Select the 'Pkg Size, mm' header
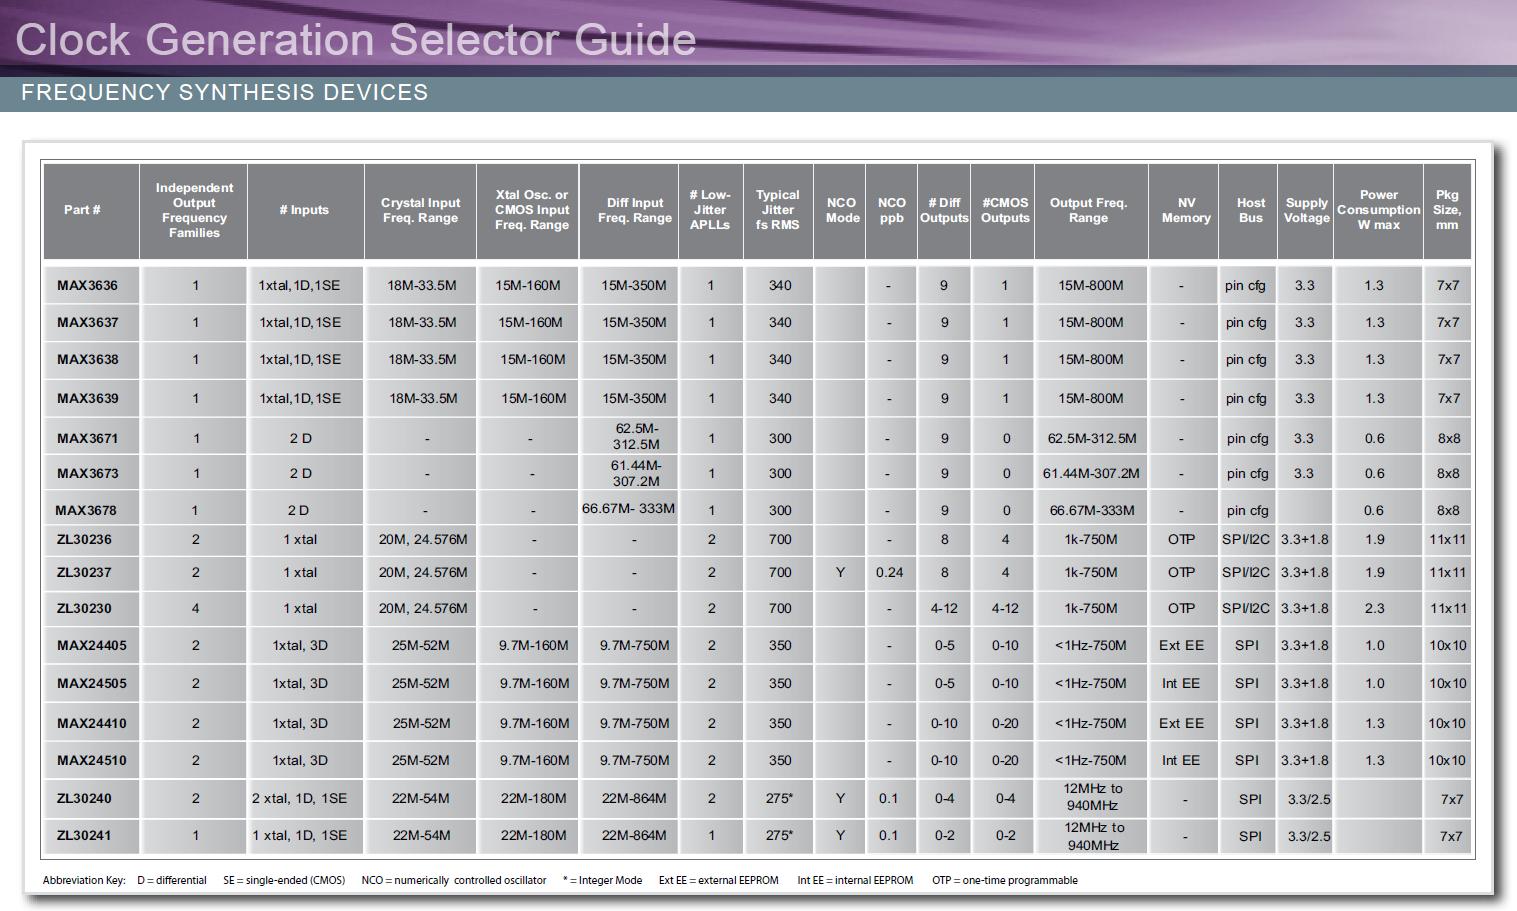This screenshot has height=911, width=1517. [1447, 210]
